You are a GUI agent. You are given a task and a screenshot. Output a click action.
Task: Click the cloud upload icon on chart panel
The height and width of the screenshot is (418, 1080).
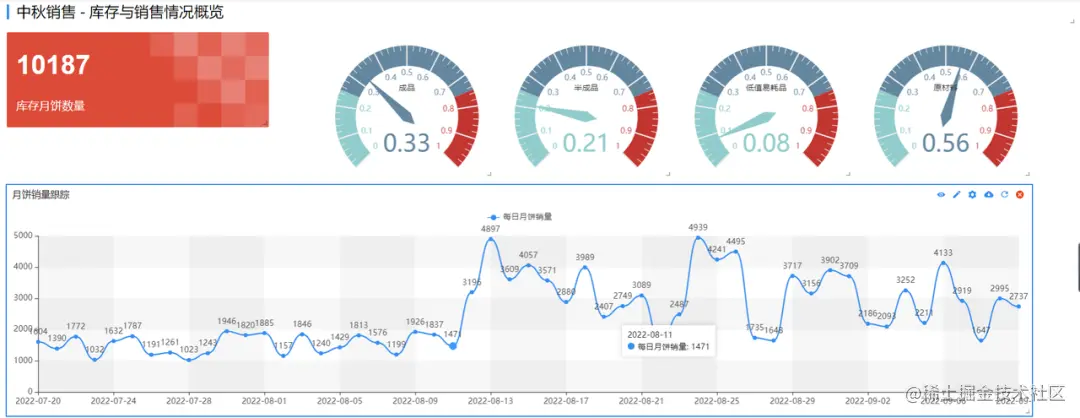[989, 195]
